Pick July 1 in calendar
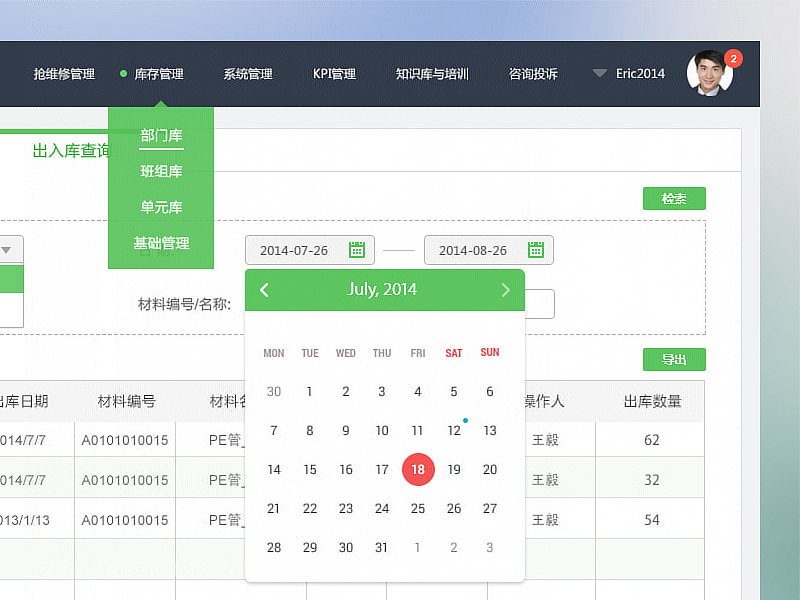The width and height of the screenshot is (800, 600). 309,391
